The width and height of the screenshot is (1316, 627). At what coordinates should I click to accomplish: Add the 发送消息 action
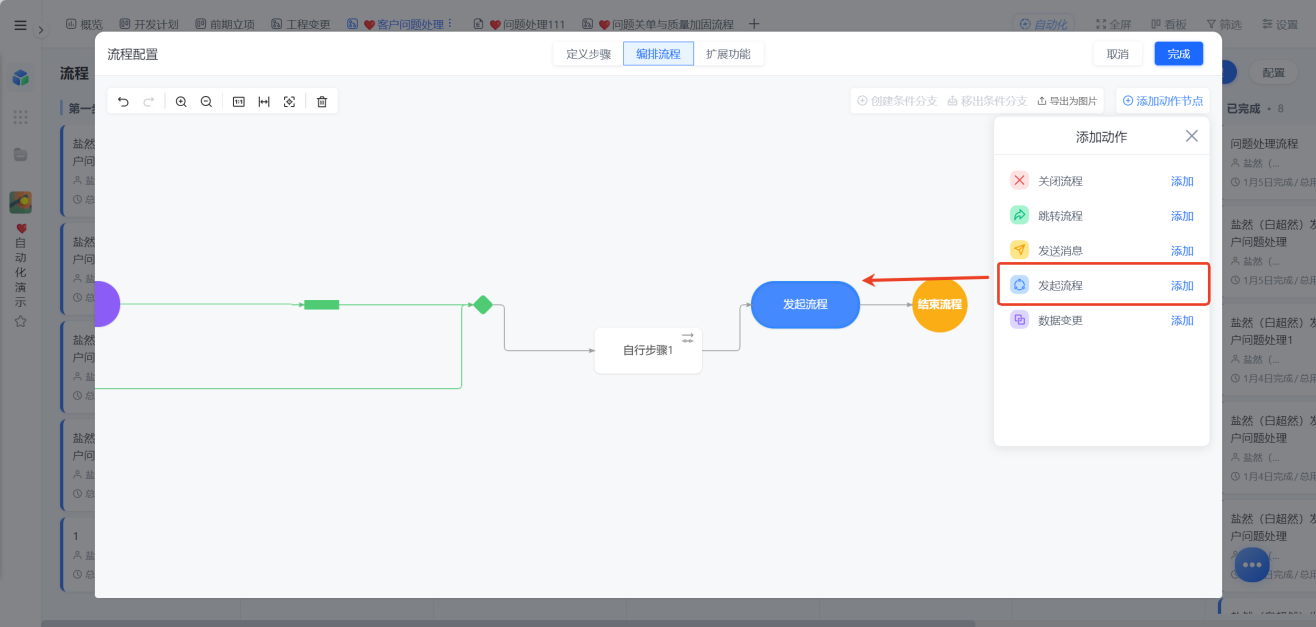pyautogui.click(x=1182, y=251)
